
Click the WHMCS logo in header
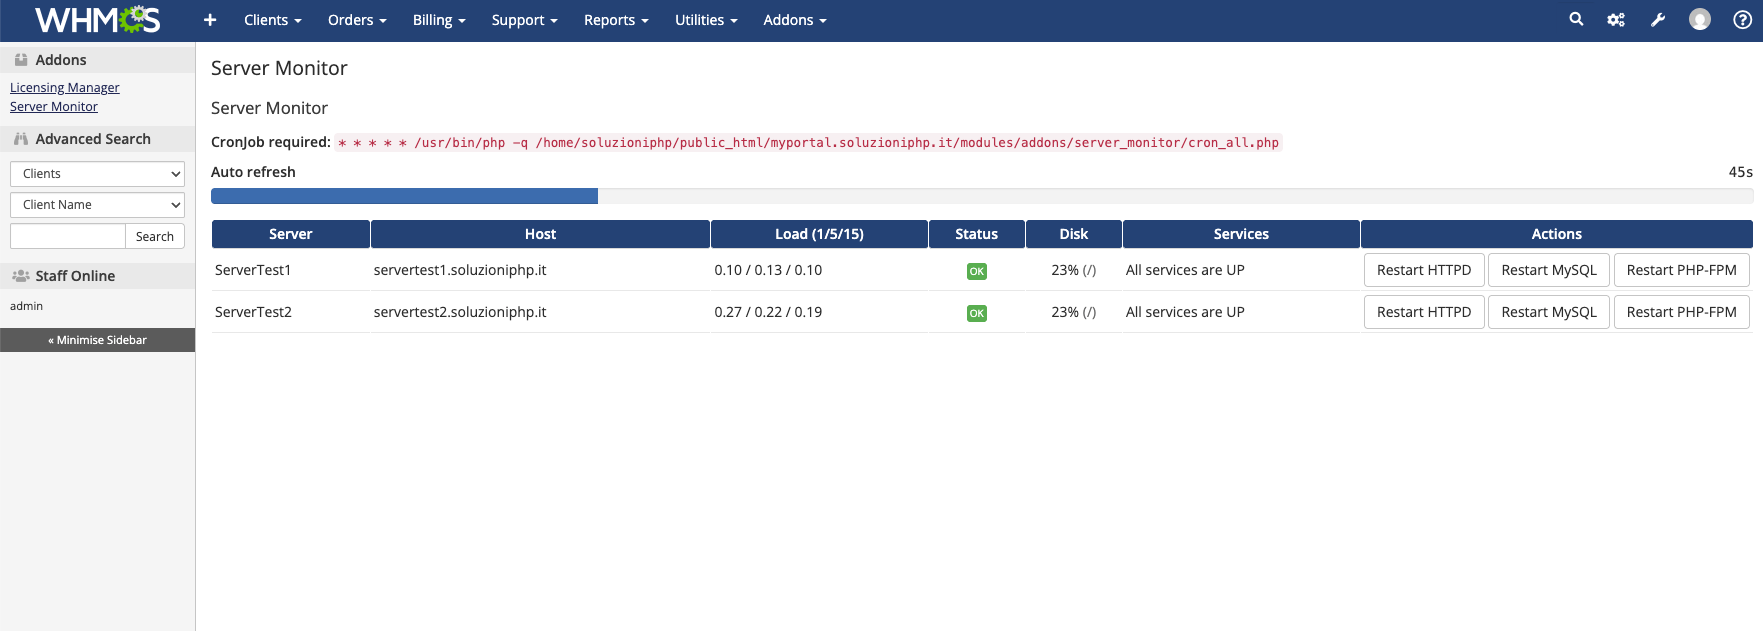pyautogui.click(x=97, y=20)
